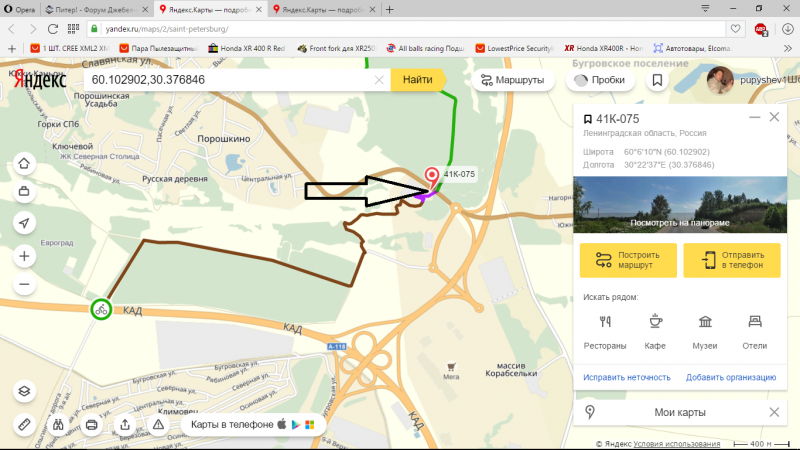Open Маршруты route planner

[513, 80]
